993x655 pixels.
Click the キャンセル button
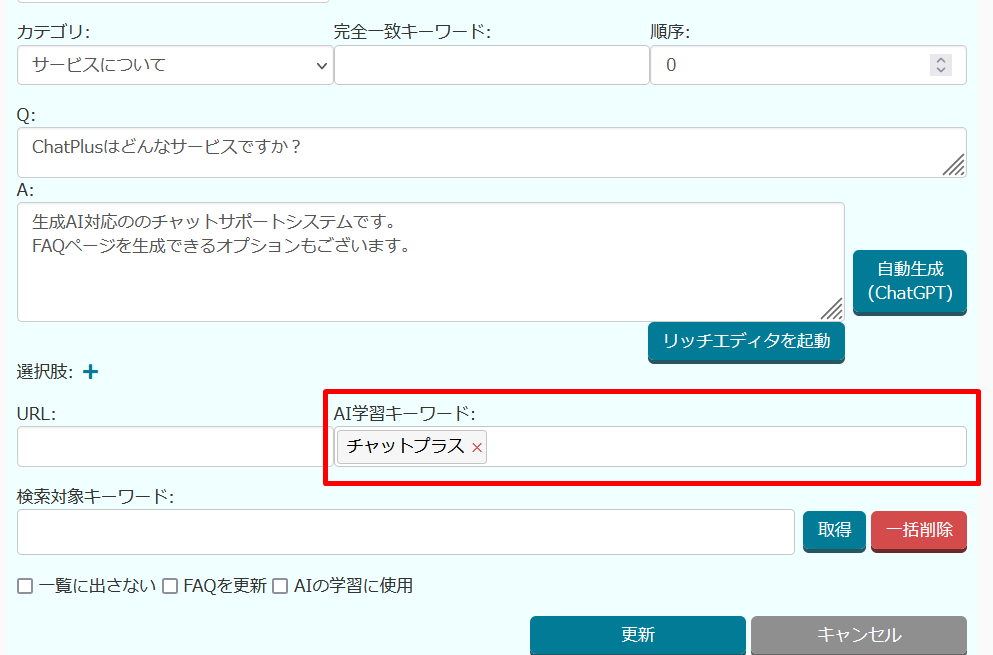859,635
